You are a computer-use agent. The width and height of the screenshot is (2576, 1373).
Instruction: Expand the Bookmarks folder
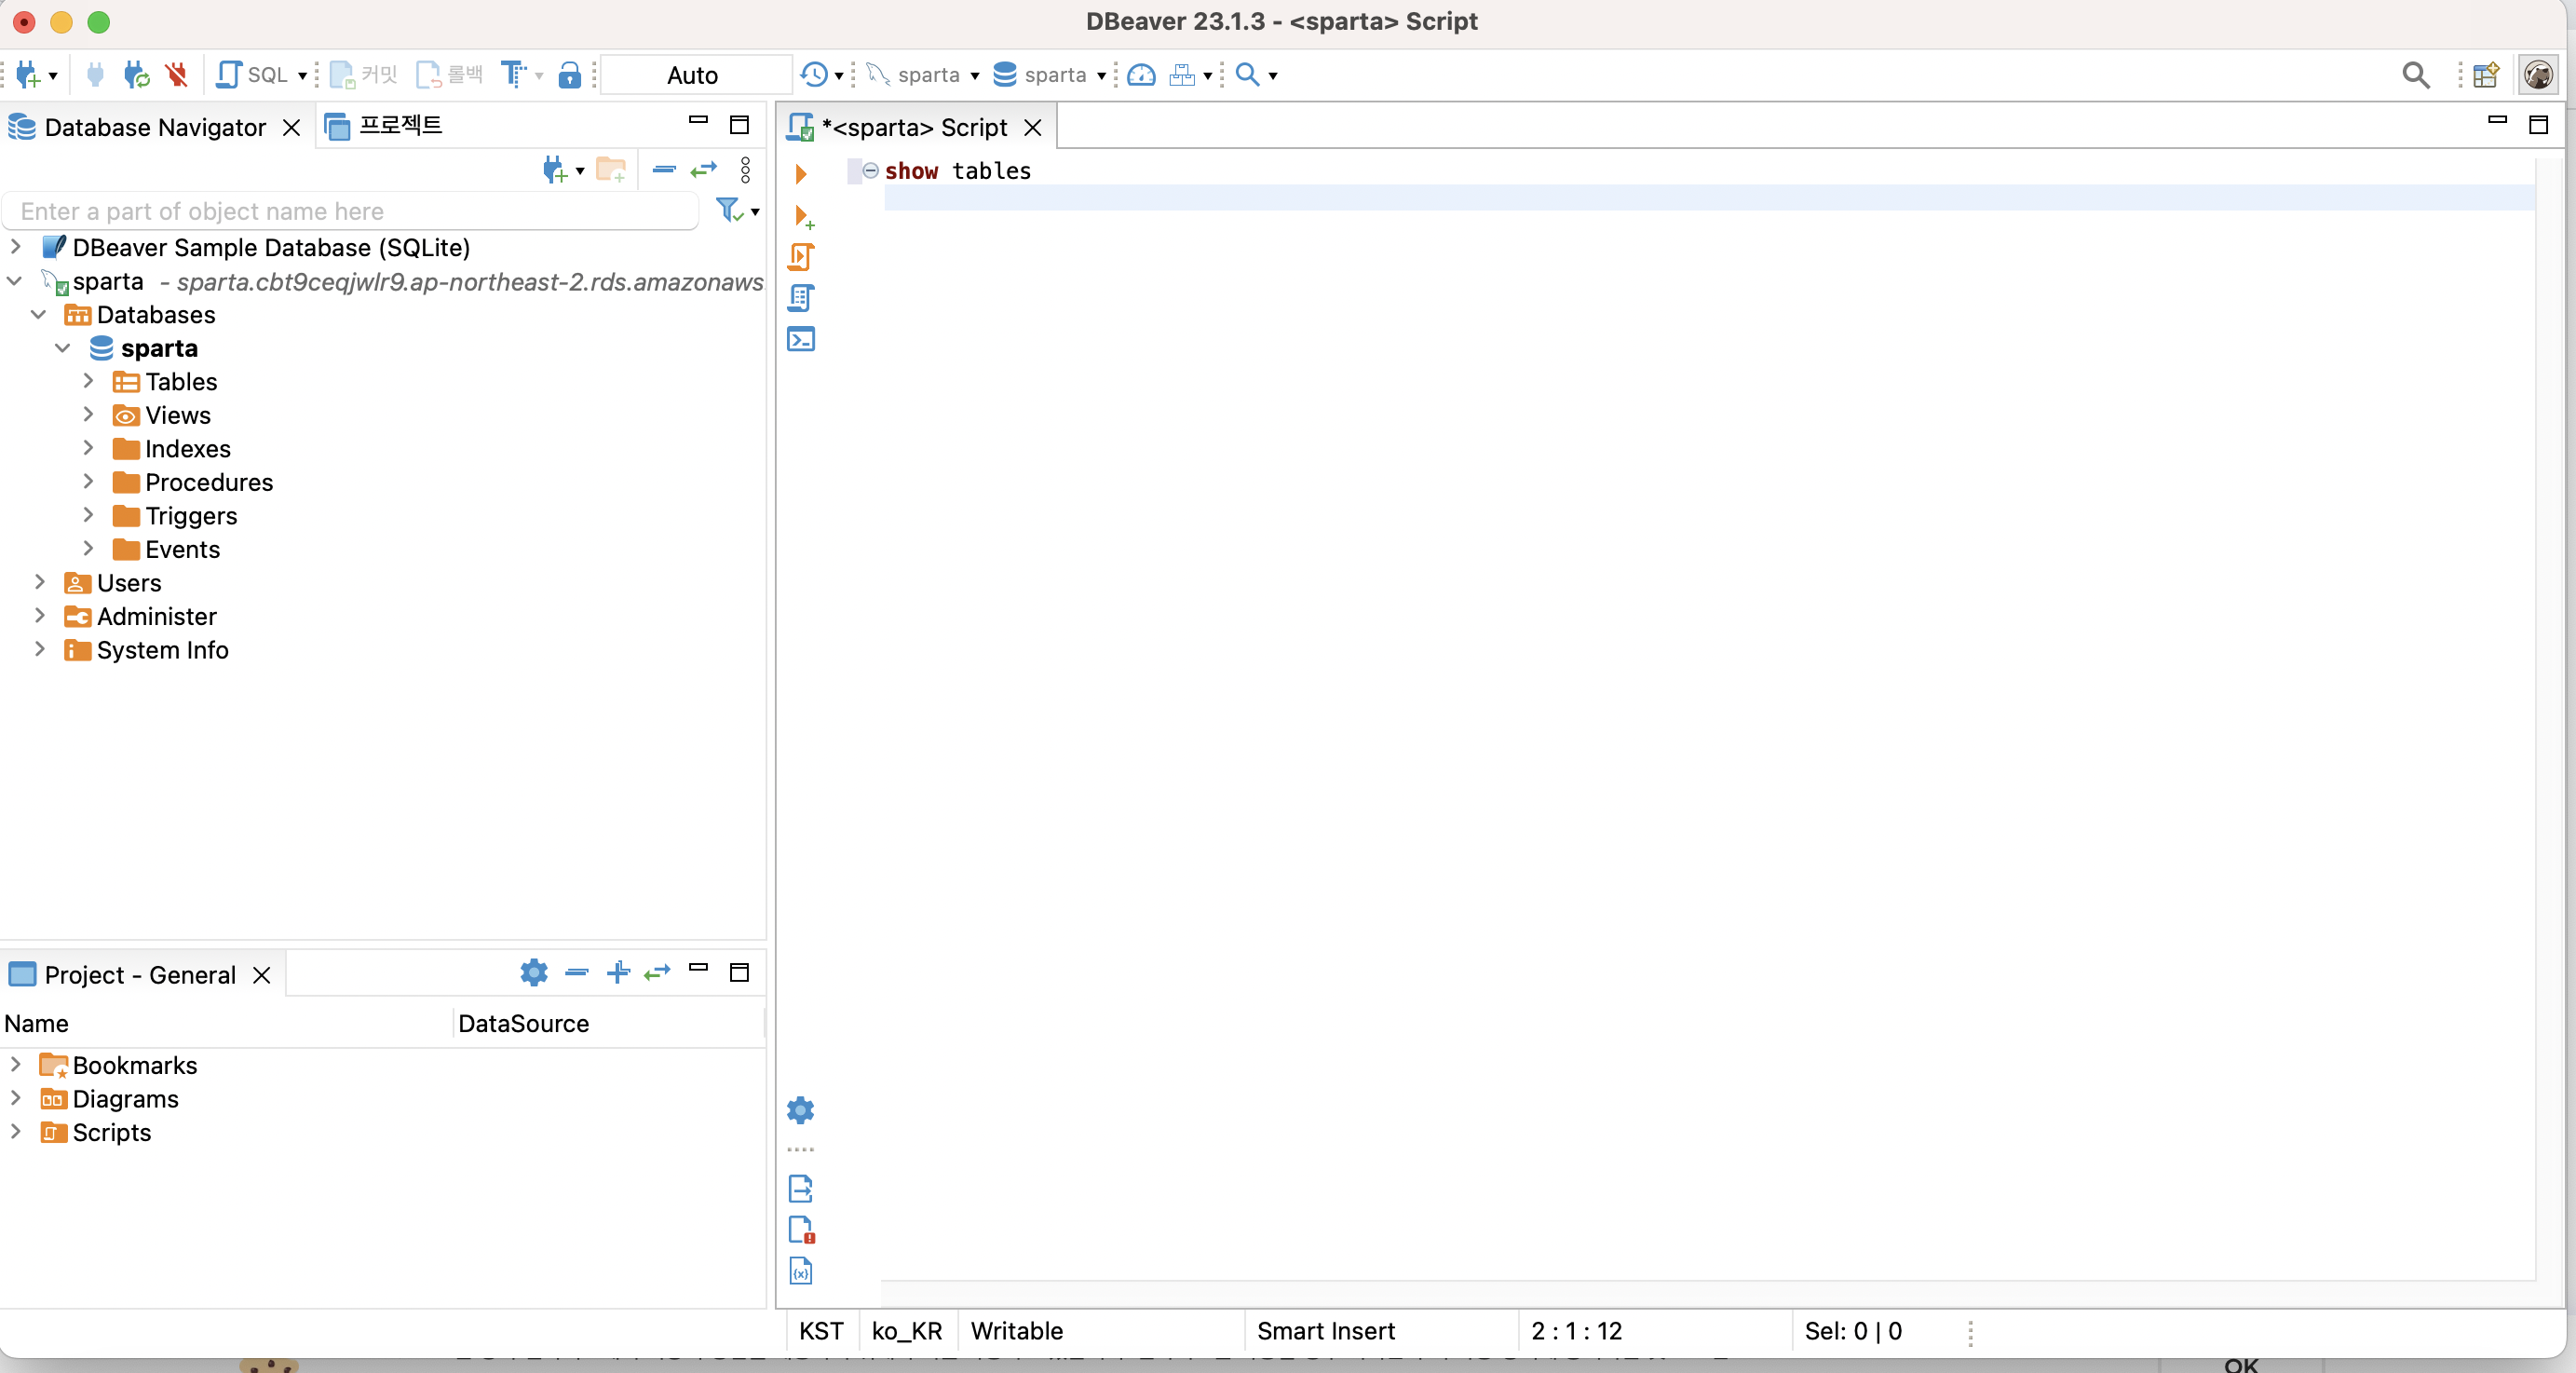tap(16, 1064)
